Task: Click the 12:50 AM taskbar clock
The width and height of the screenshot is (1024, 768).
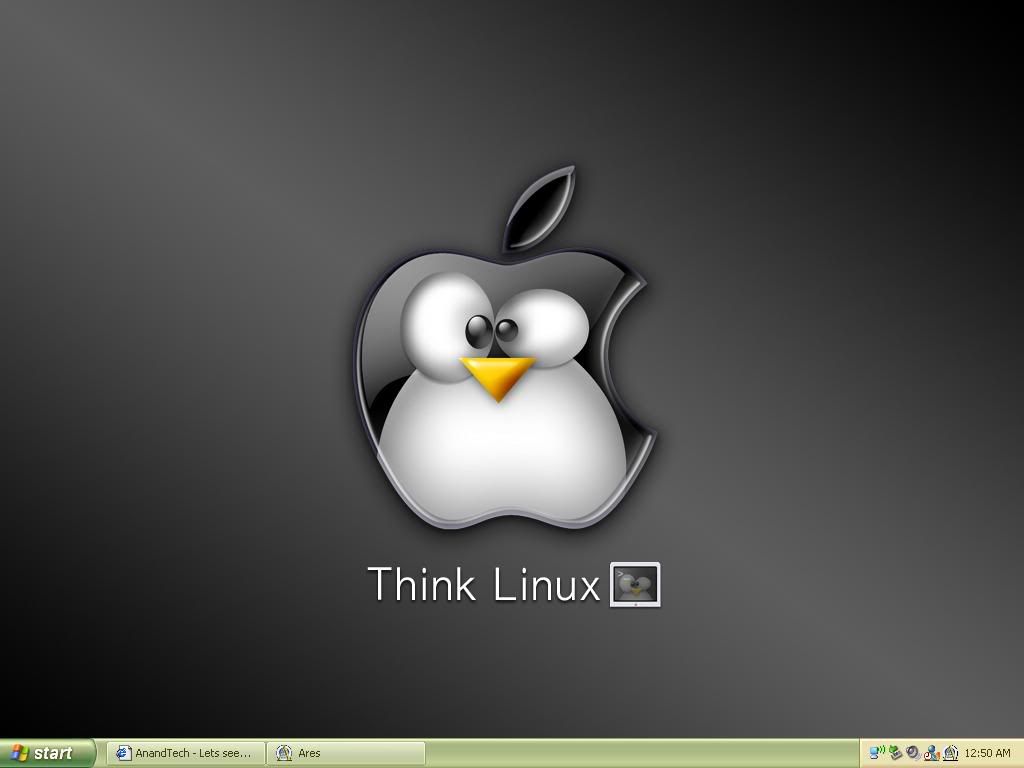Action: 987,753
